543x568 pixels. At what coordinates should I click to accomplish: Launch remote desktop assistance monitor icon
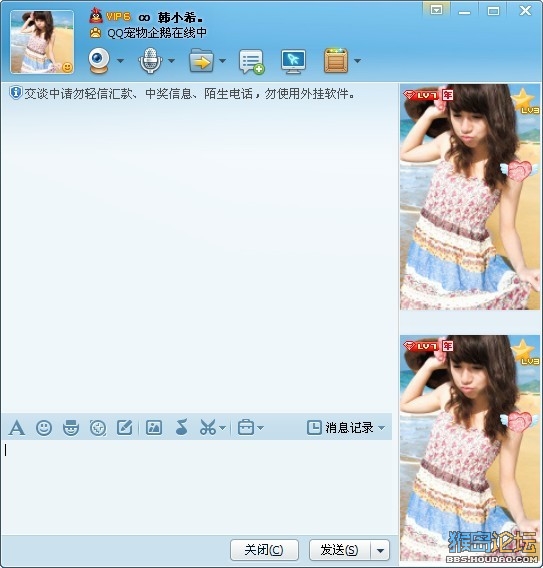293,61
